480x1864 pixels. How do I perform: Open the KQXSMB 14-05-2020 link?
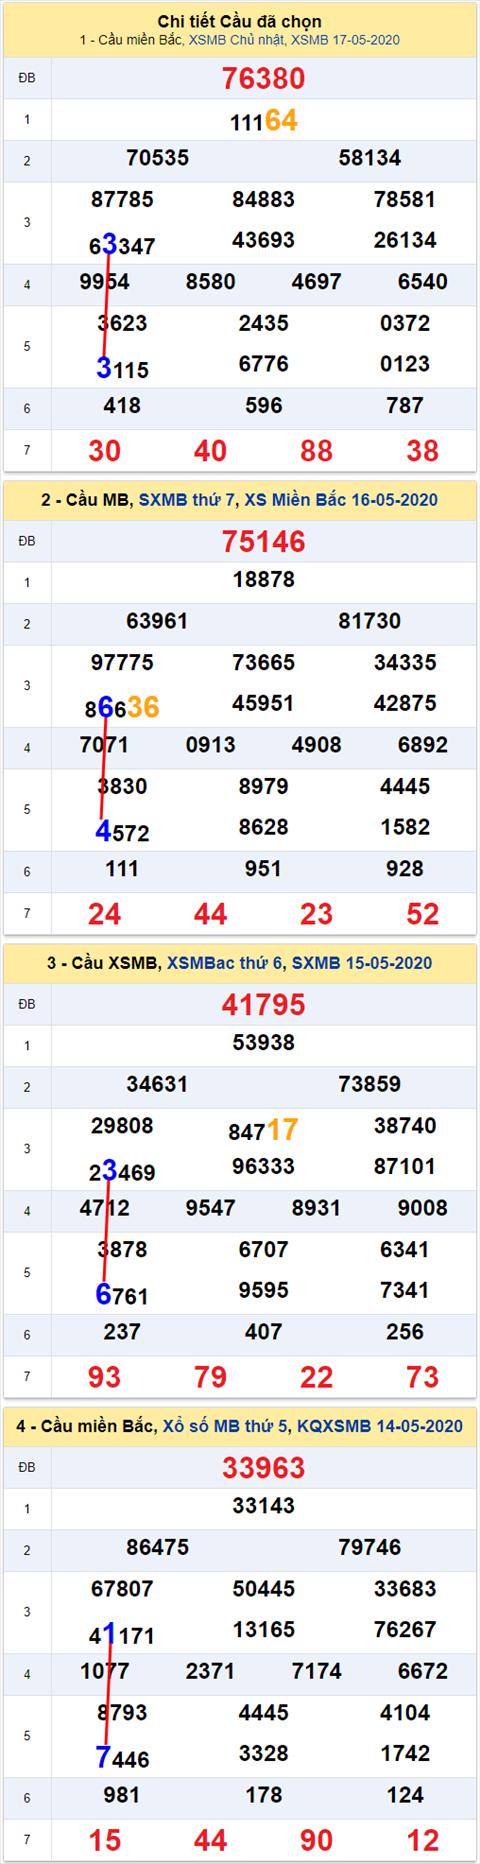380,1426
